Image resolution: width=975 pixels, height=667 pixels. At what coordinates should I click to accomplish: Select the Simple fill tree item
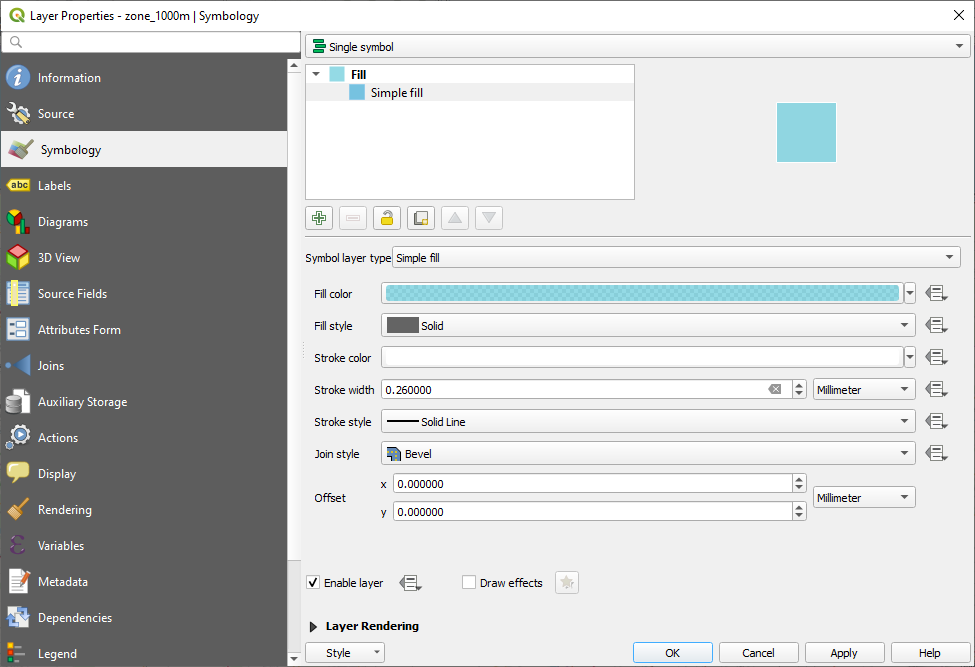[396, 93]
